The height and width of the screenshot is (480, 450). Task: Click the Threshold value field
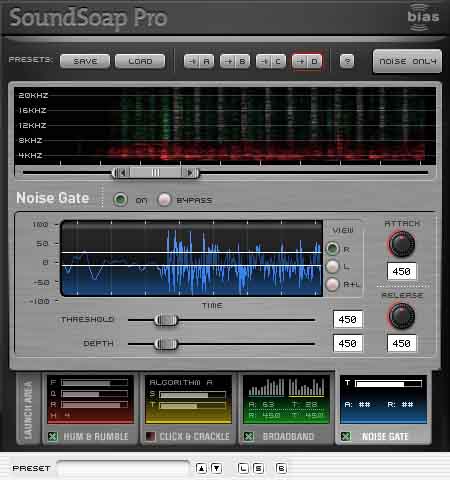(348, 320)
